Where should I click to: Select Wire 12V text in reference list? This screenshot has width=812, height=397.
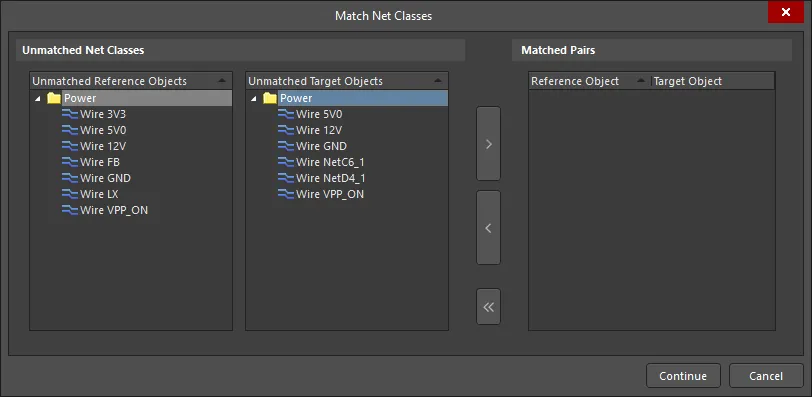[103, 146]
